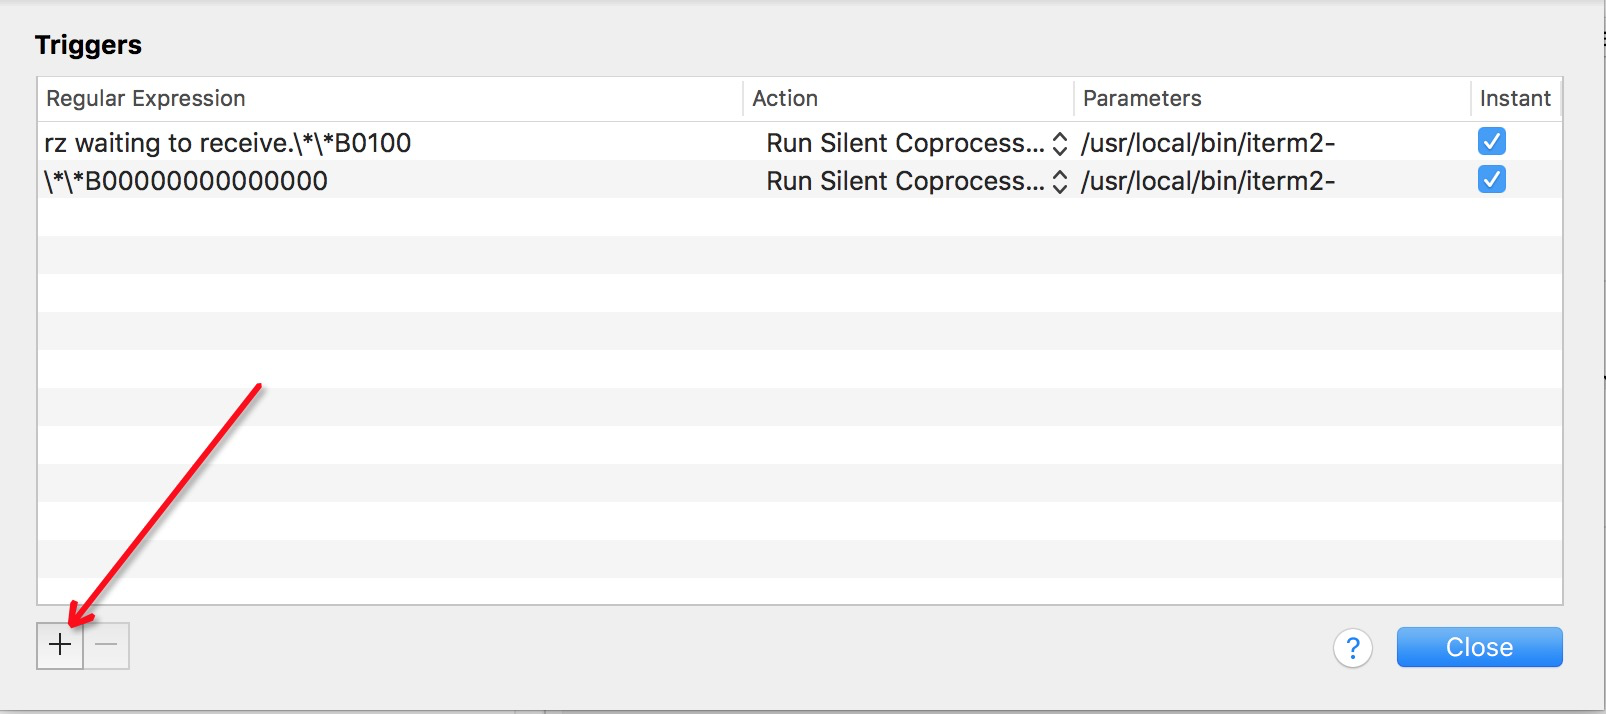Toggle Instant checkbox for the B00000000000000 trigger

click(1491, 180)
